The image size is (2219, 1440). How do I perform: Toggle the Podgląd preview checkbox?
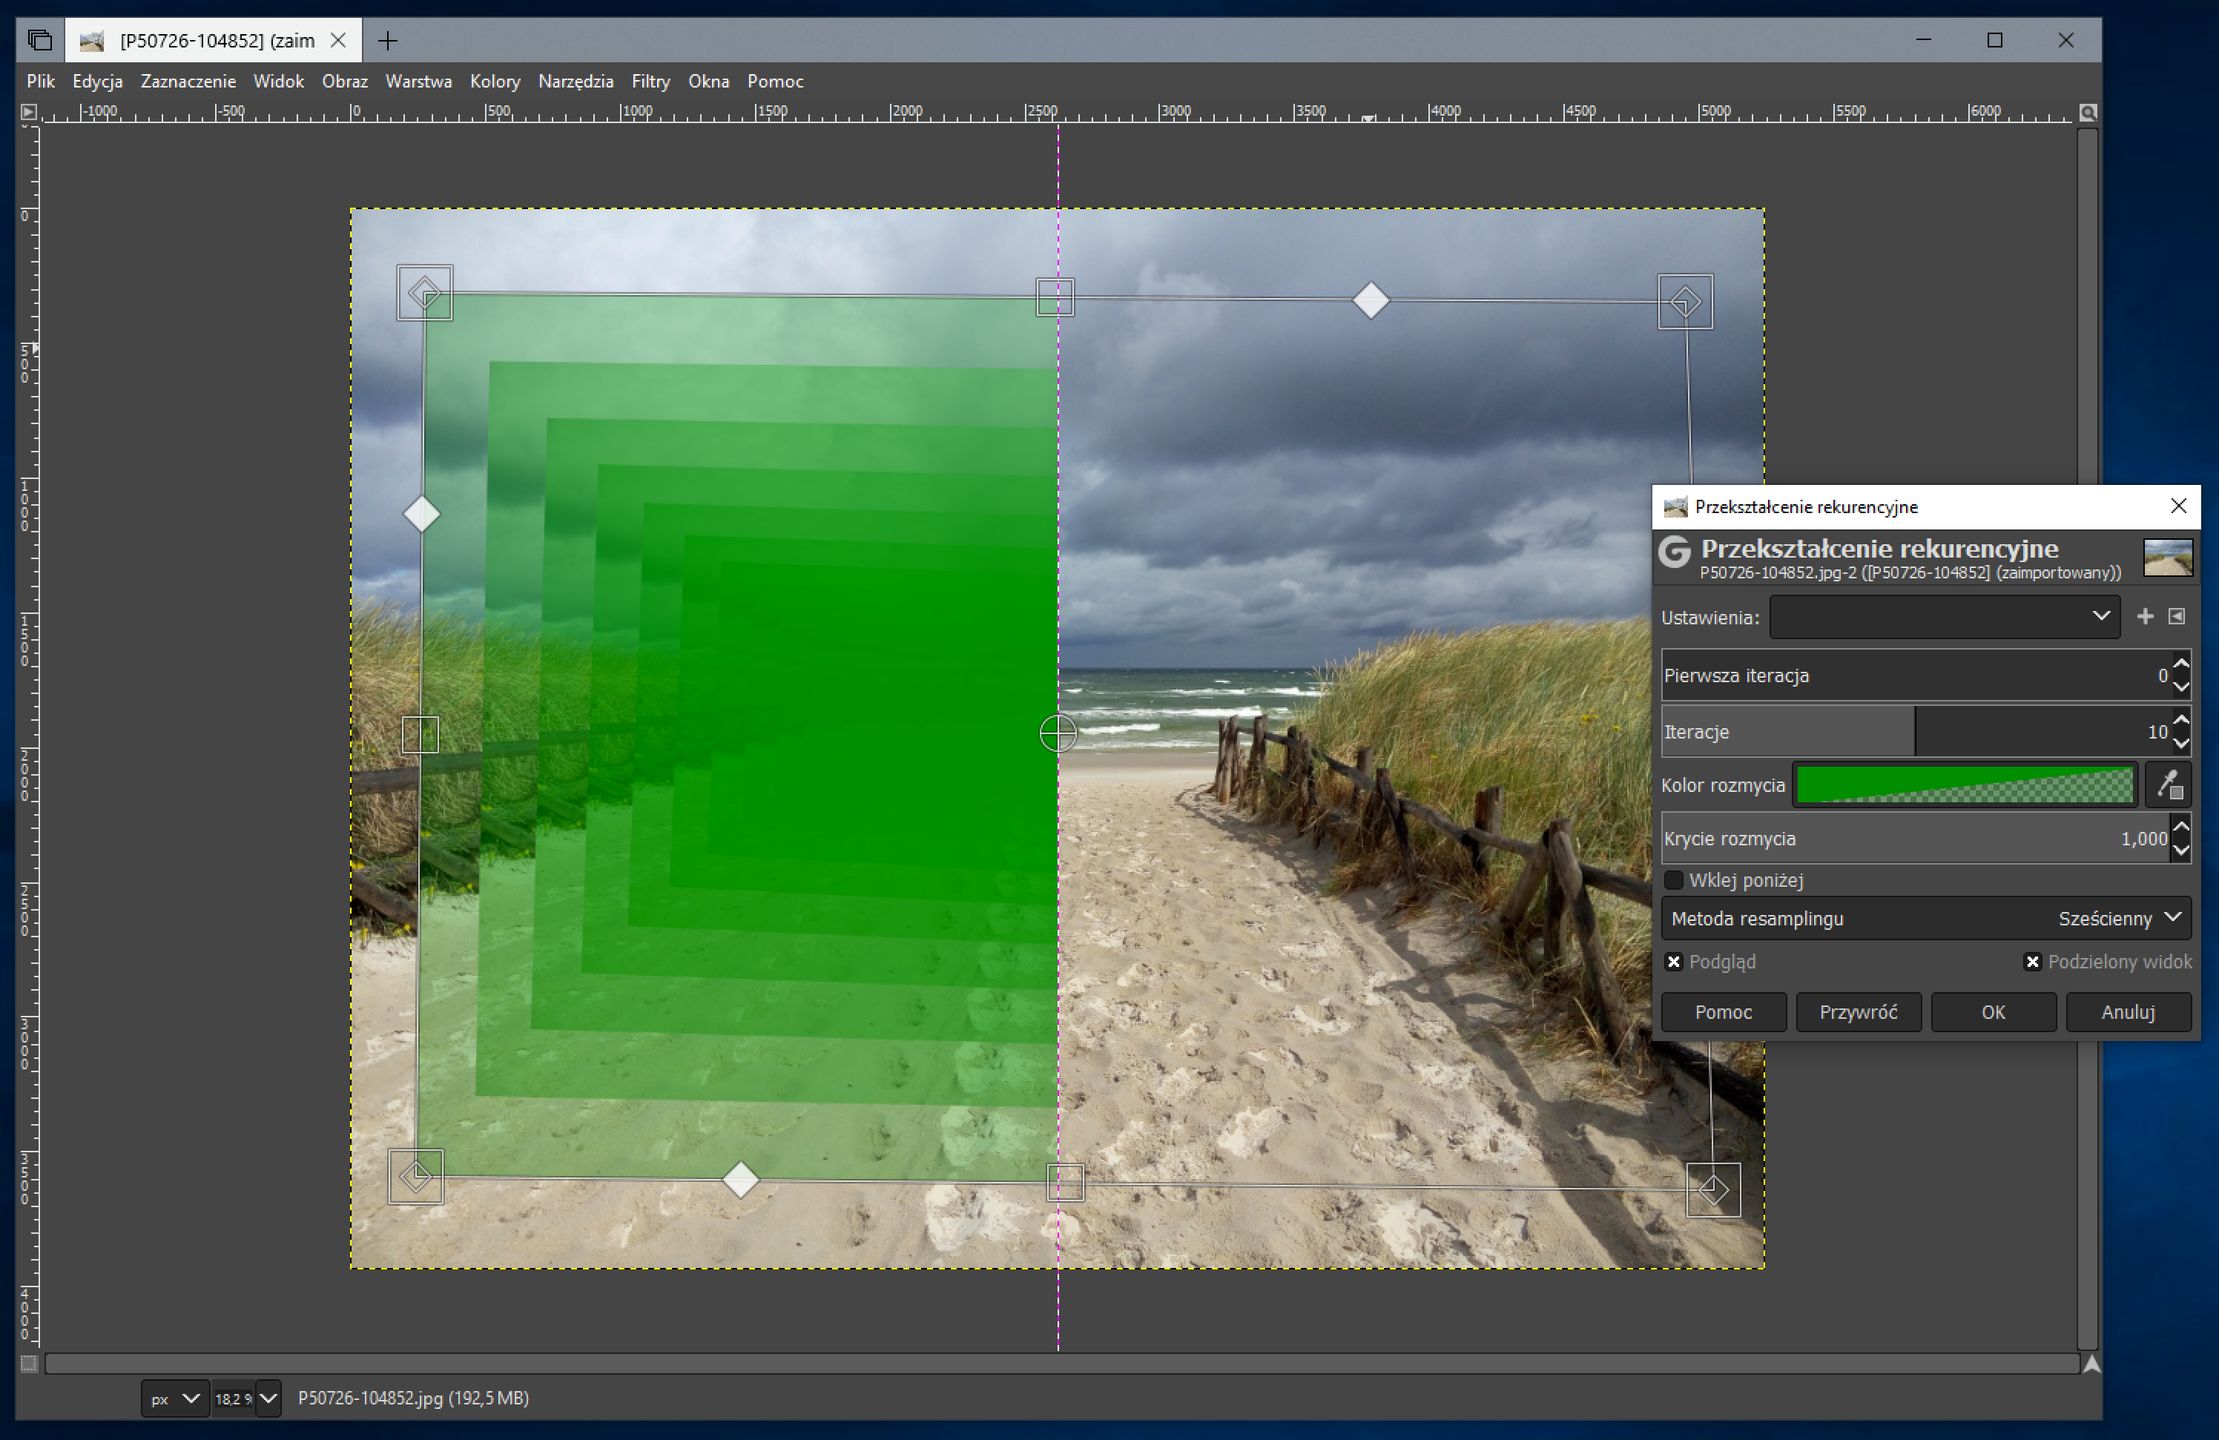point(1673,962)
